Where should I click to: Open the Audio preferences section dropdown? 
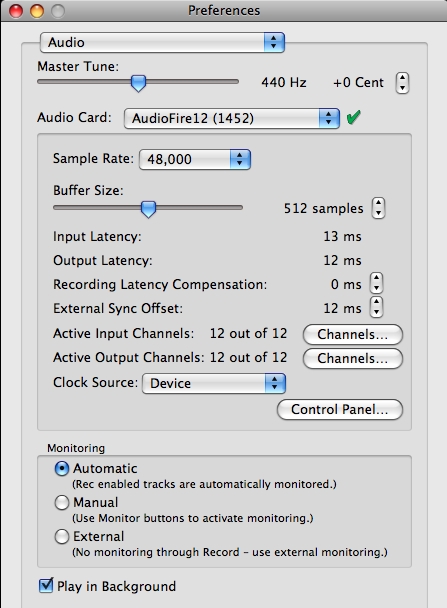[x=162, y=42]
